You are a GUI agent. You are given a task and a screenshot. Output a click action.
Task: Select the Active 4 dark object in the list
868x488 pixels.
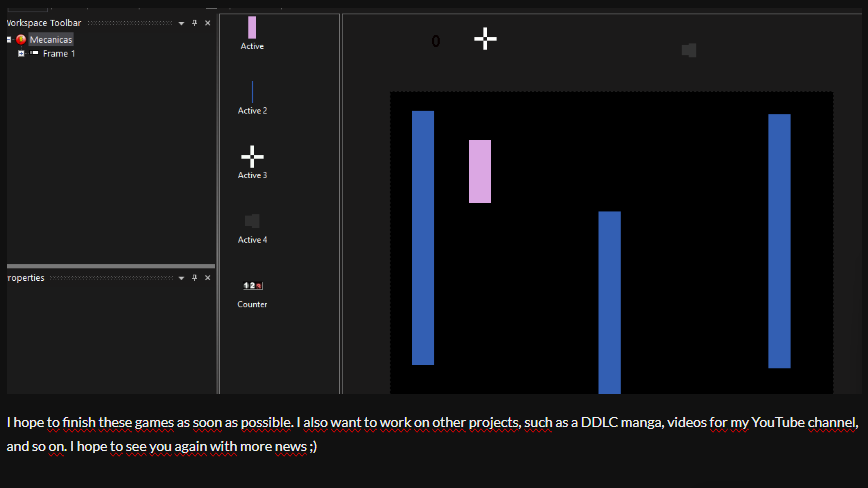[x=252, y=221]
